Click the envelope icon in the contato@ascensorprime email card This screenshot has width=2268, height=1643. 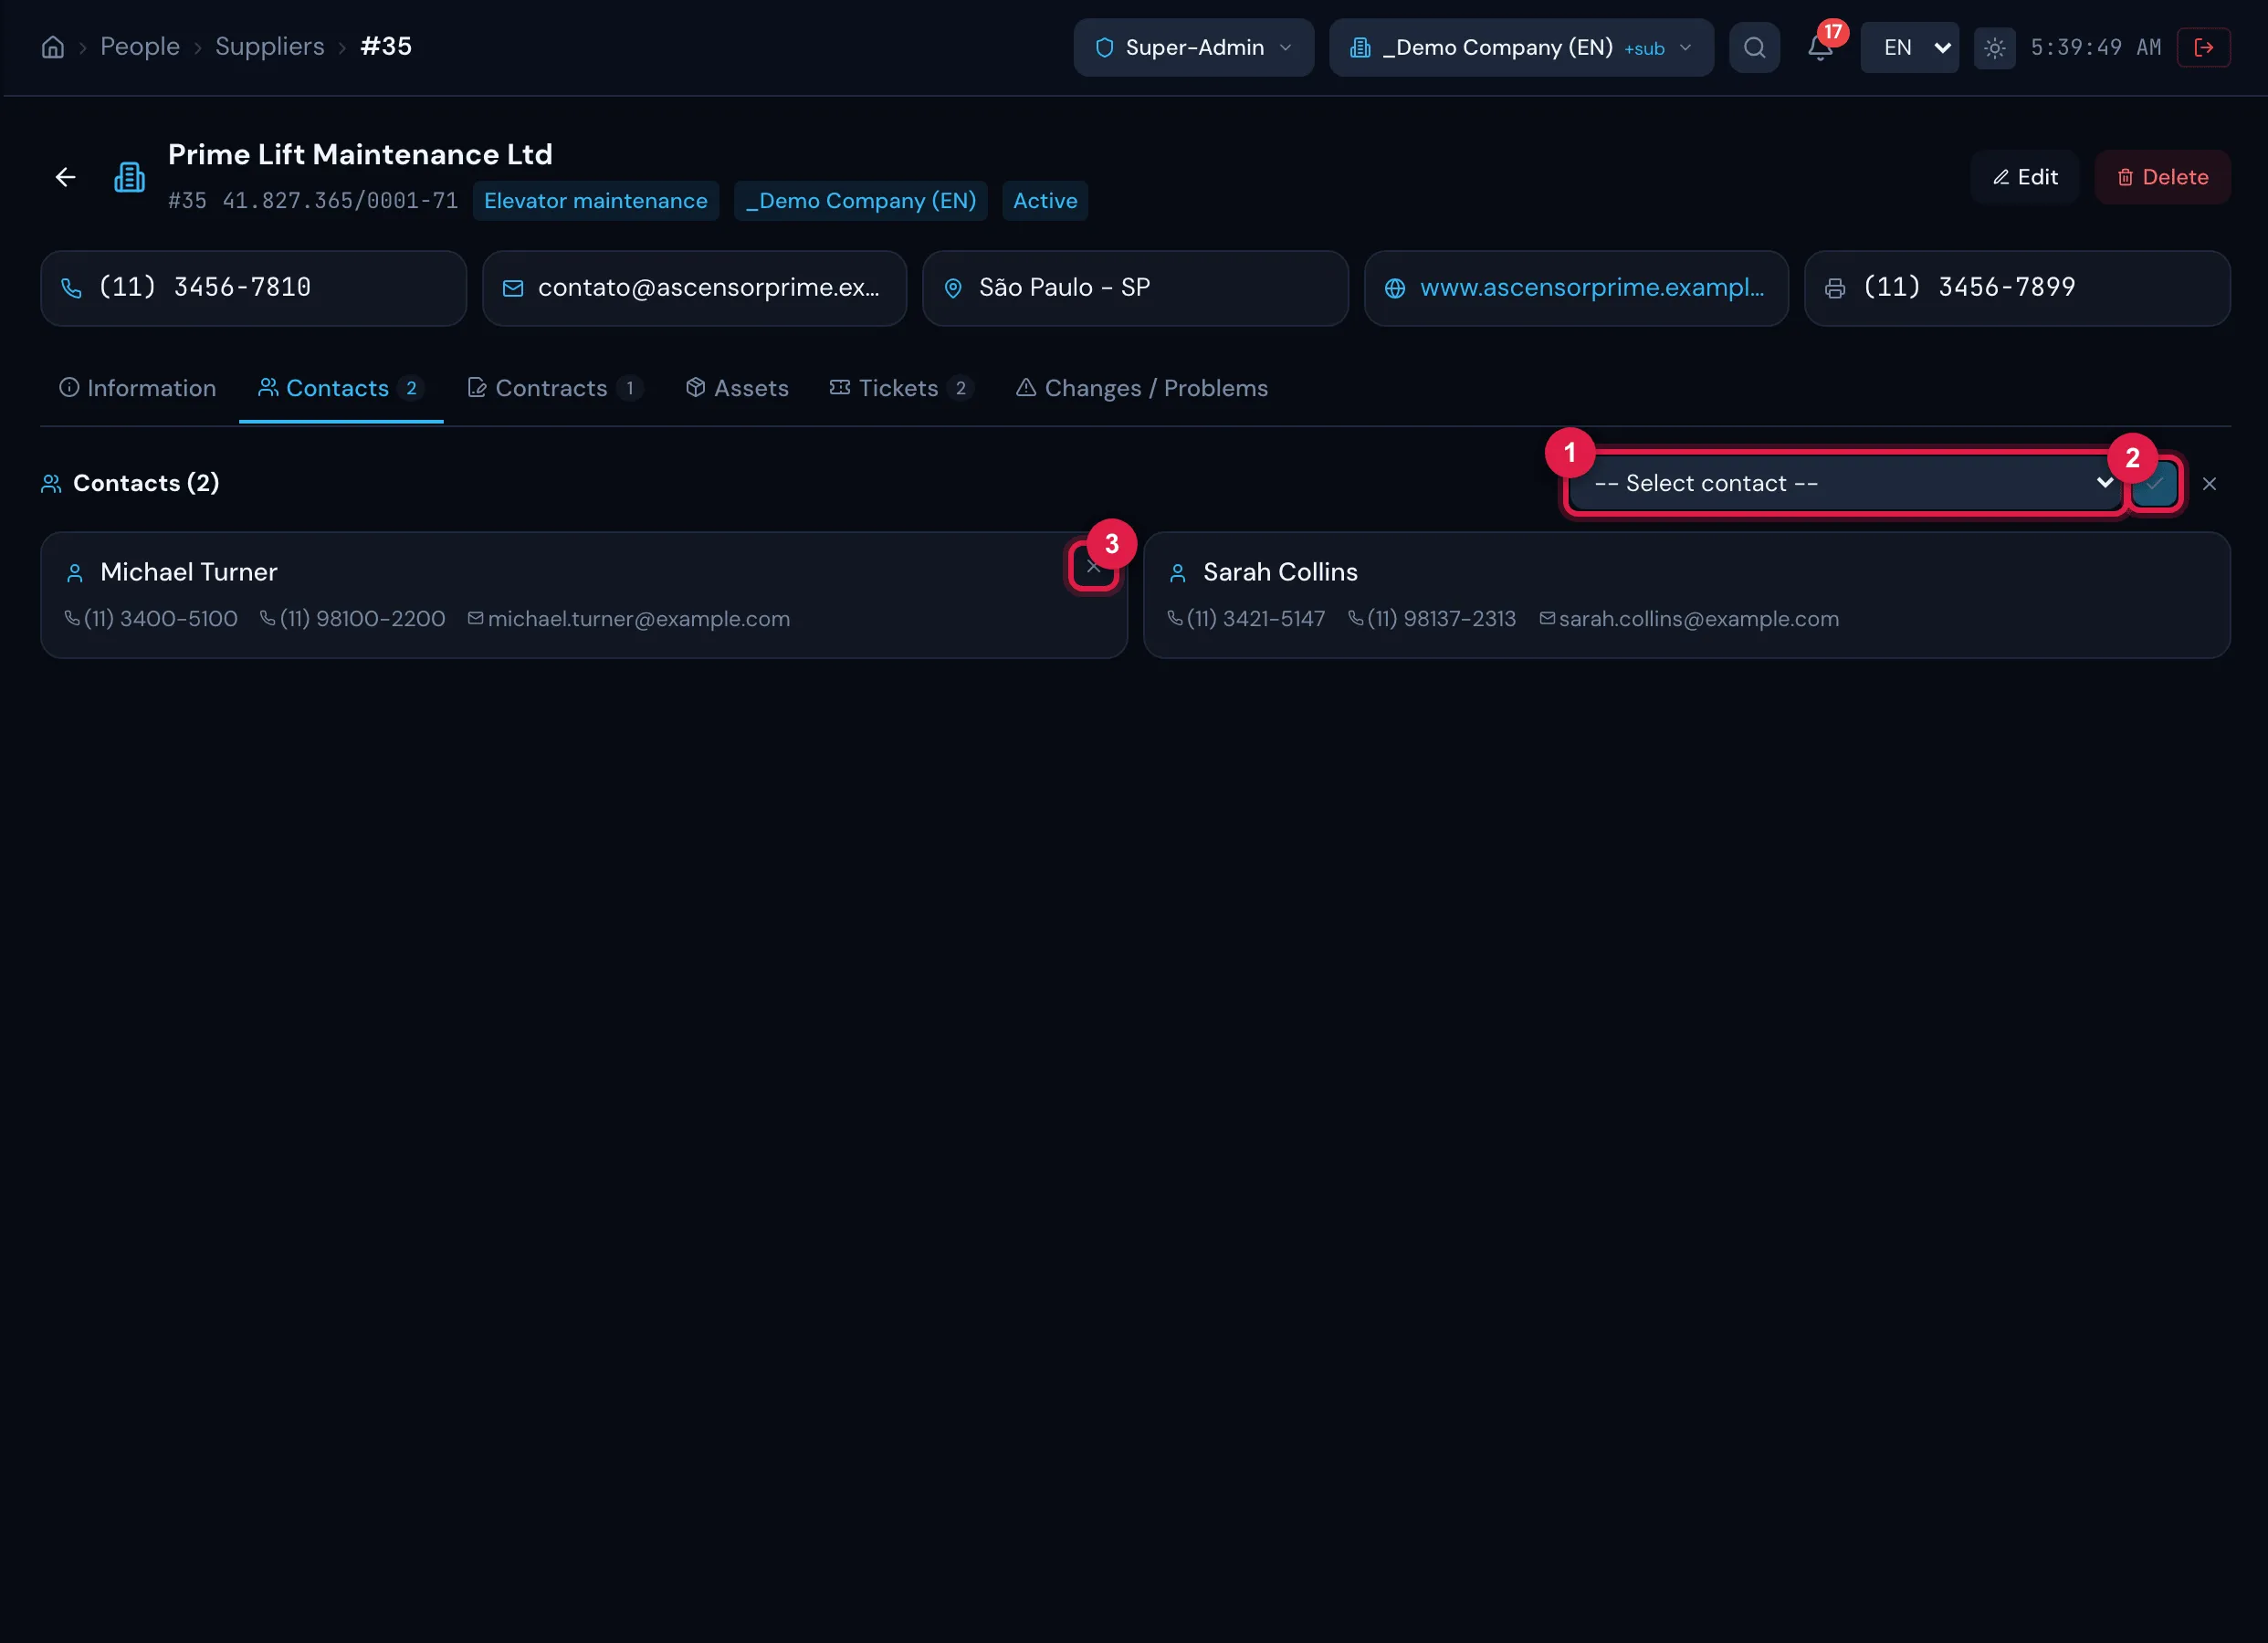coord(512,288)
